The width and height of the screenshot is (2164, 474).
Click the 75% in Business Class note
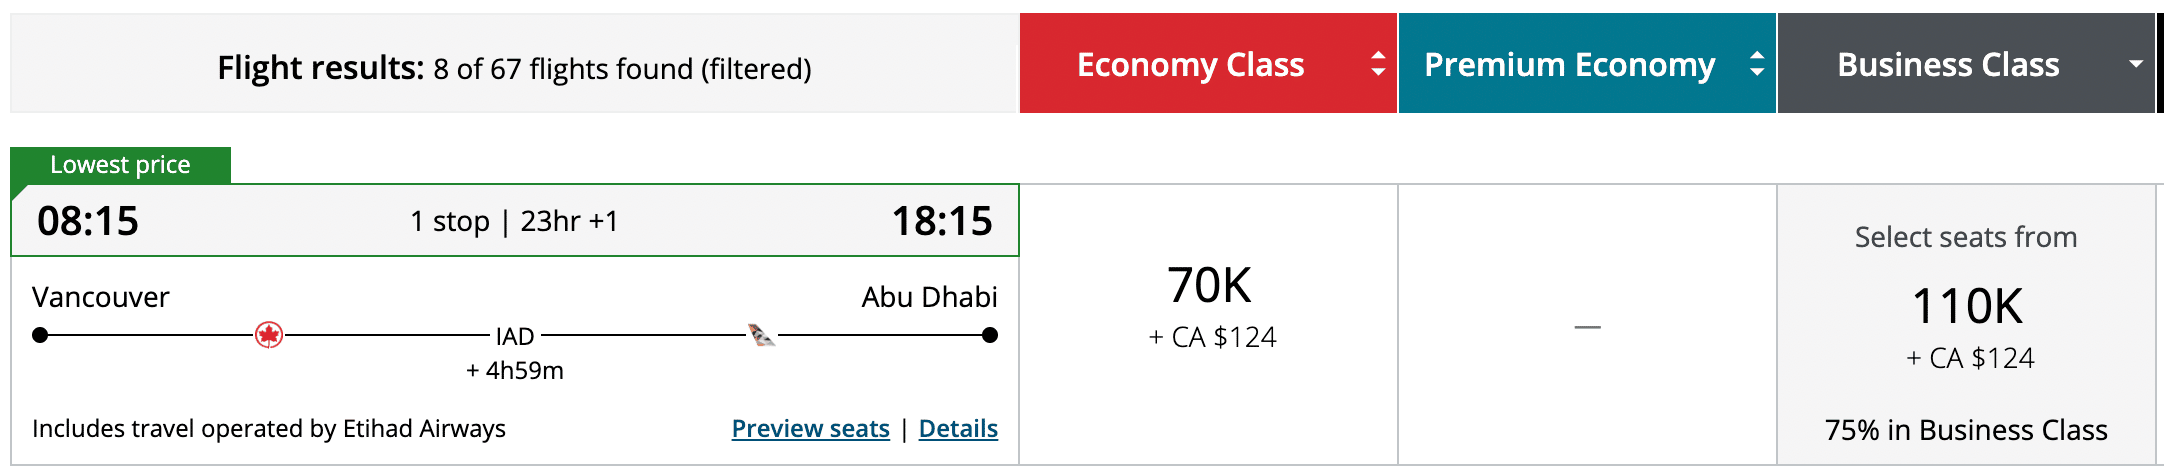[1966, 430]
